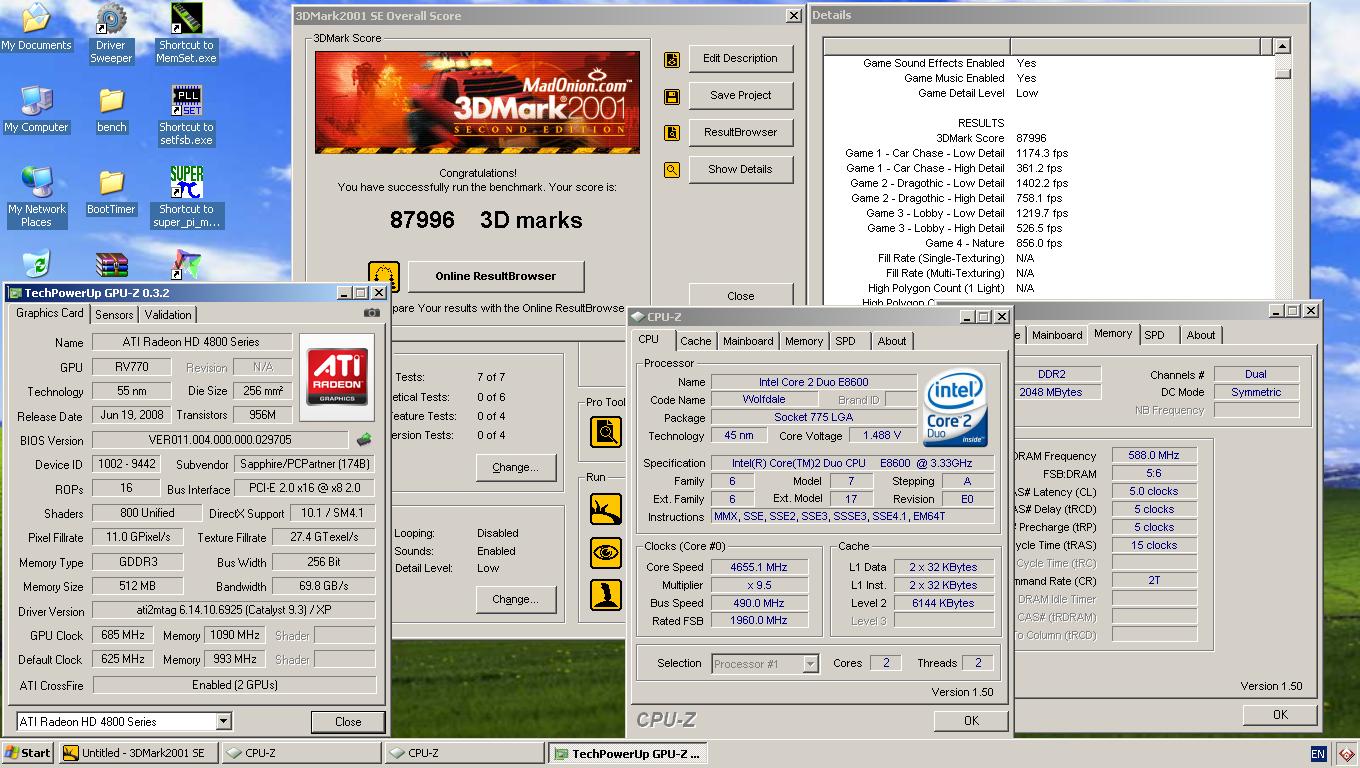The width and height of the screenshot is (1360, 768).
Task: Click the Edit Description button
Action: point(740,59)
